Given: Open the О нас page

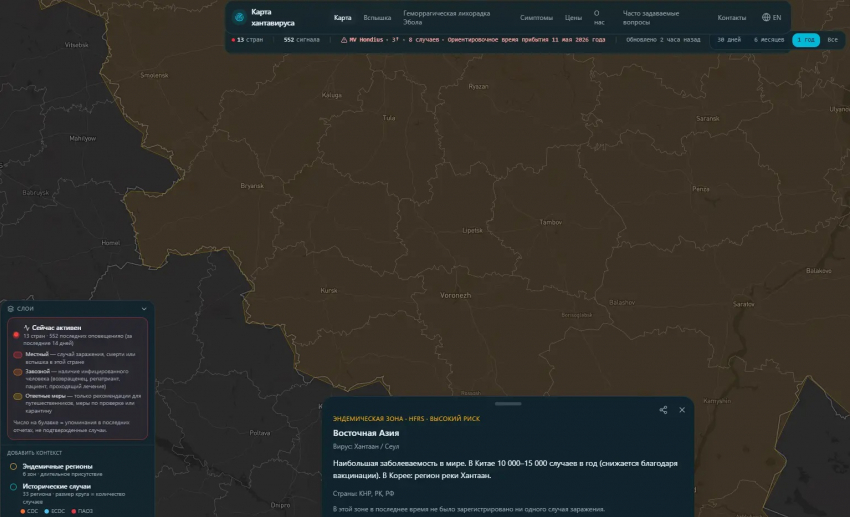Looking at the screenshot, I should click(599, 18).
